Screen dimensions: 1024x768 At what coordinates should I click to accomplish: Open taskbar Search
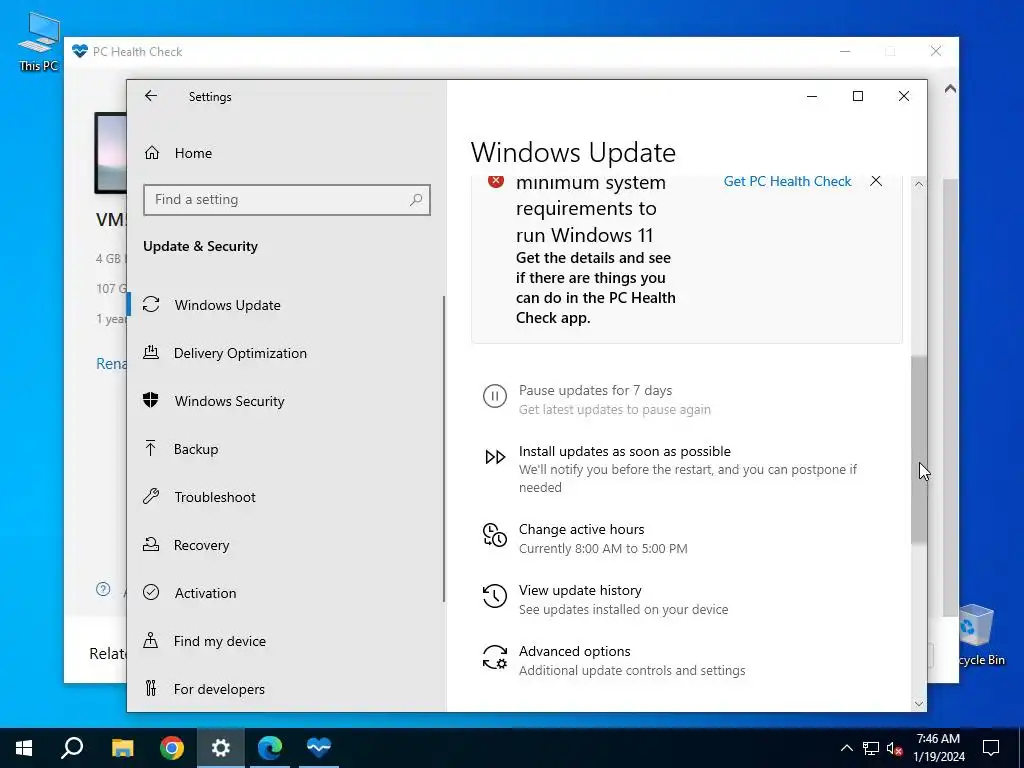[x=72, y=748]
